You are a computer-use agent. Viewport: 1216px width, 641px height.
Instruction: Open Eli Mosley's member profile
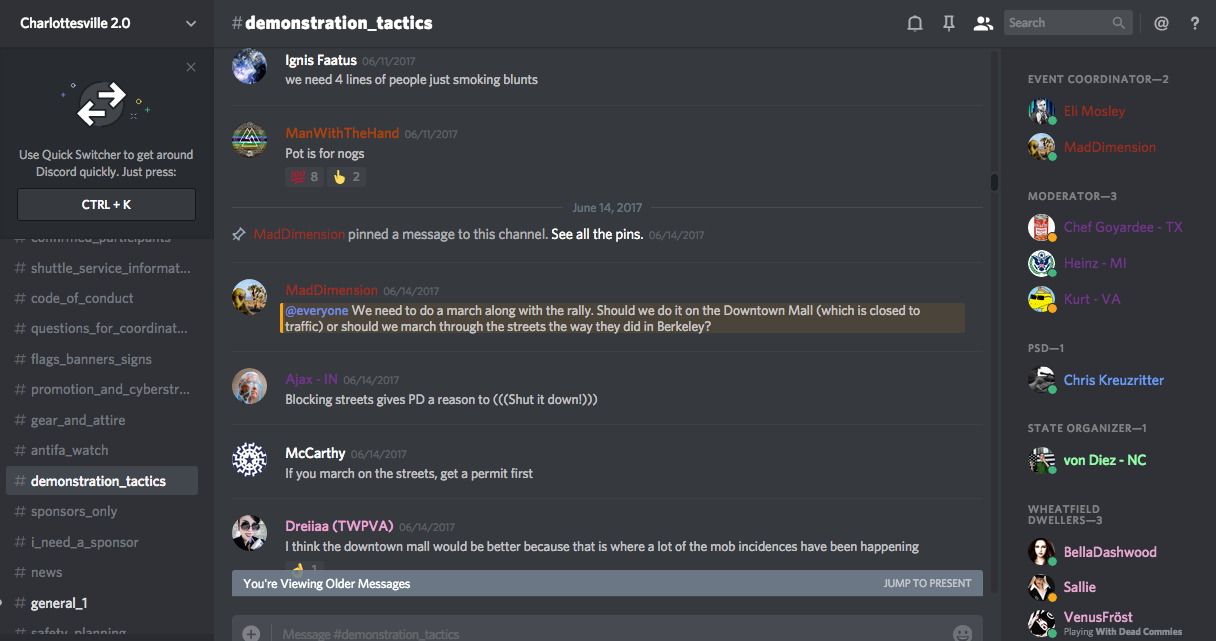[1093, 111]
